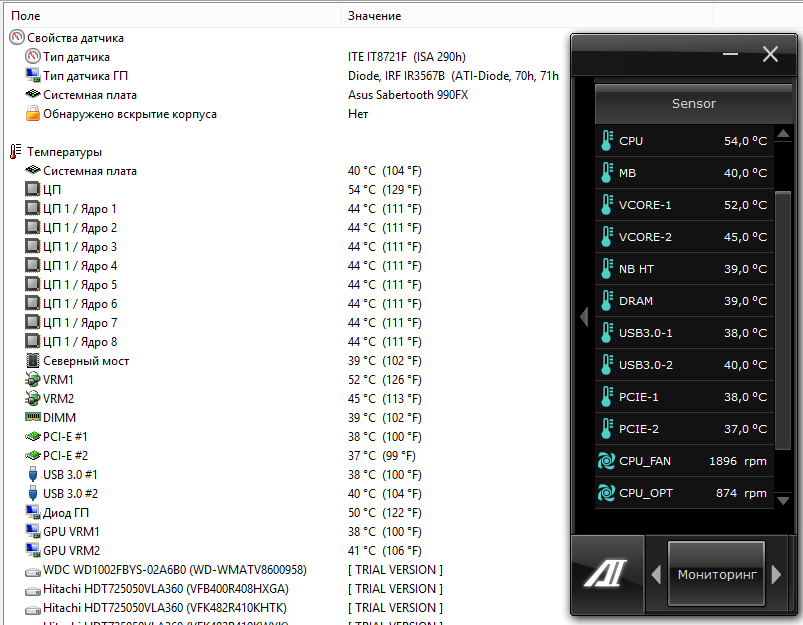Click the ЦП 1 / Ядро 1 chip icon
The width and height of the screenshot is (803, 625).
coord(32,208)
